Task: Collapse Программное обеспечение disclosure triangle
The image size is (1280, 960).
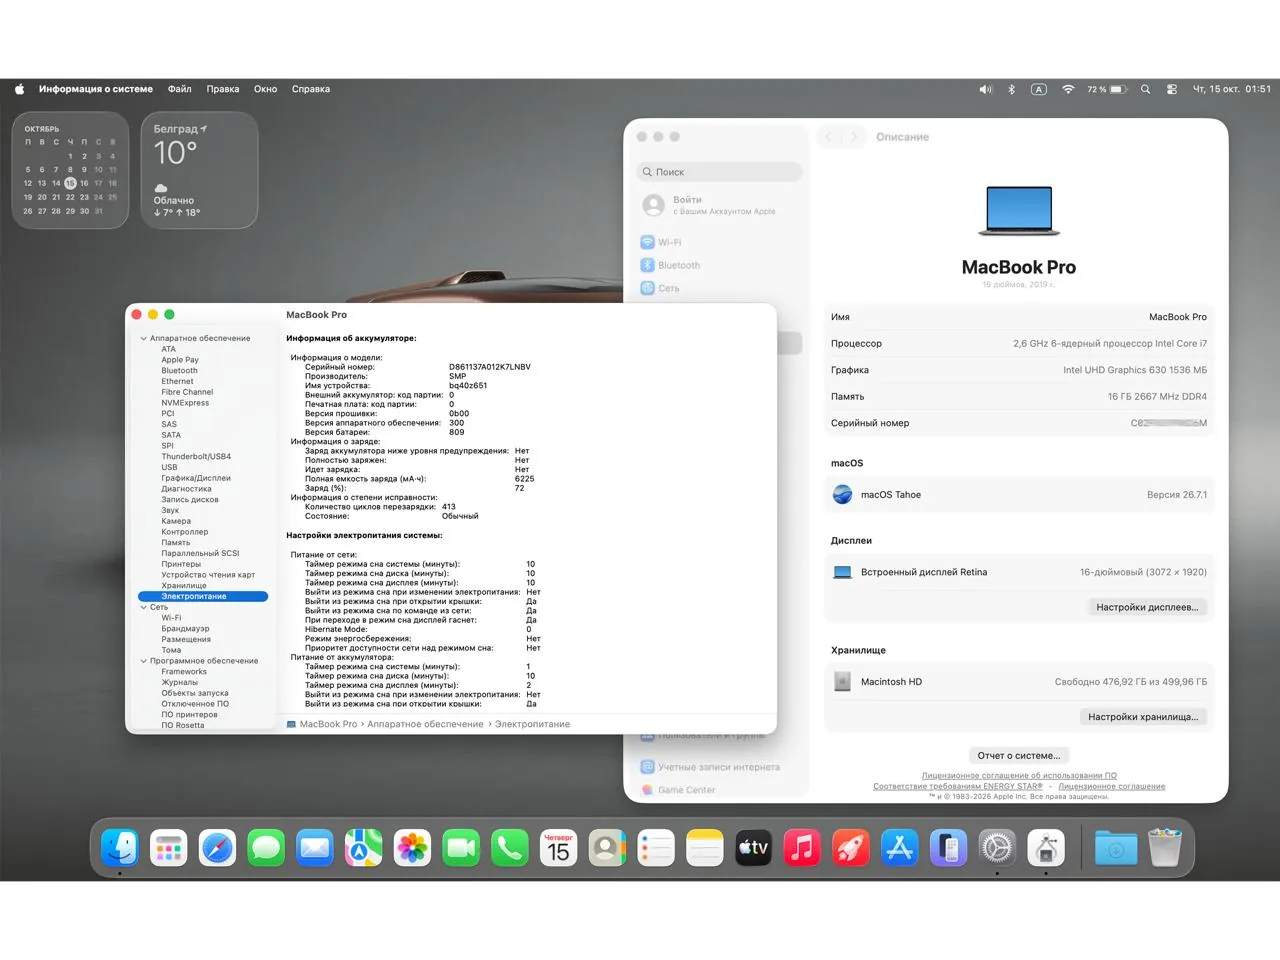Action: (144, 661)
